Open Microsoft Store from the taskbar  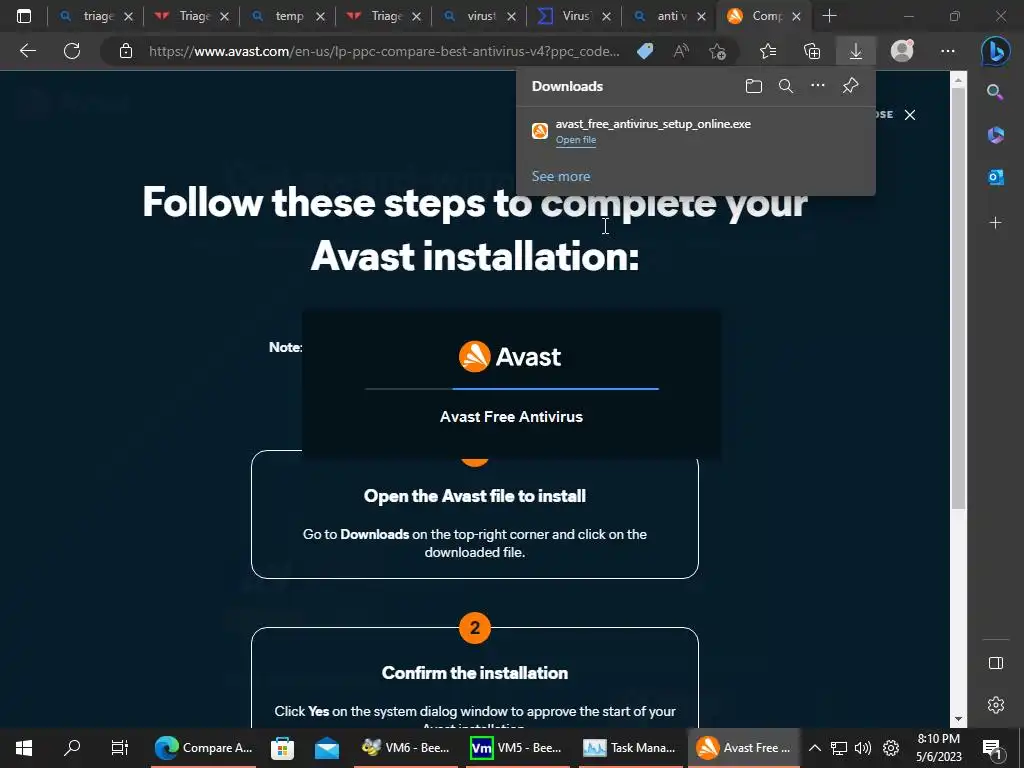[x=282, y=748]
